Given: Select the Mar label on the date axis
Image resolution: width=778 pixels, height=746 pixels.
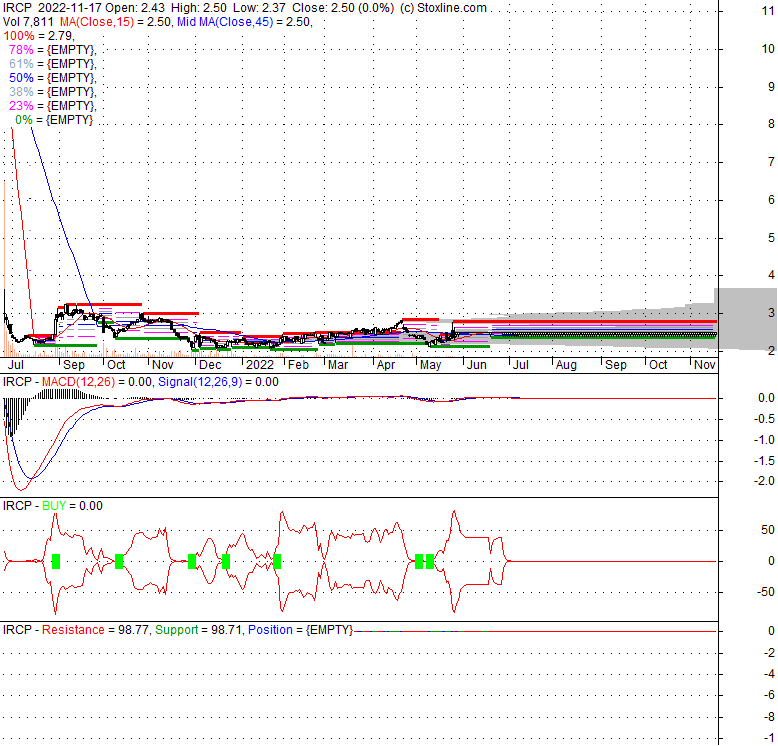Looking at the screenshot, I should pos(338,365).
